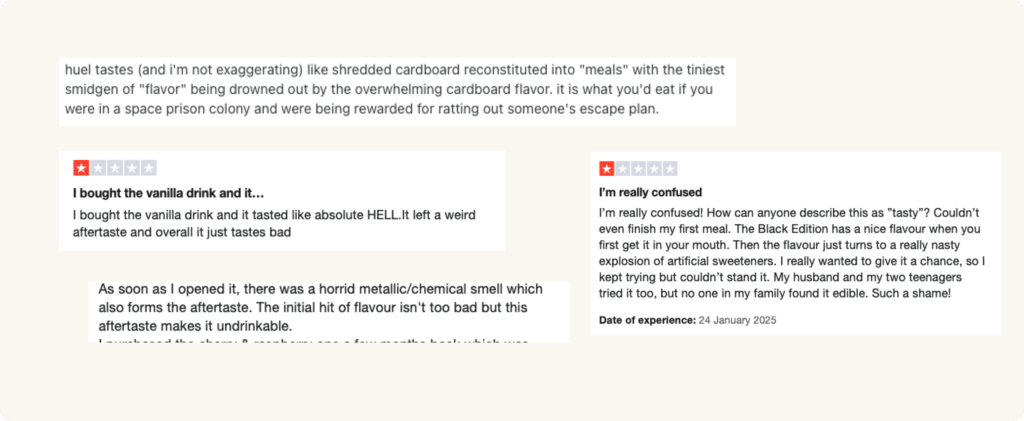Click the fifth star in 'I'm really confused' review
The height and width of the screenshot is (421, 1024).
[669, 169]
